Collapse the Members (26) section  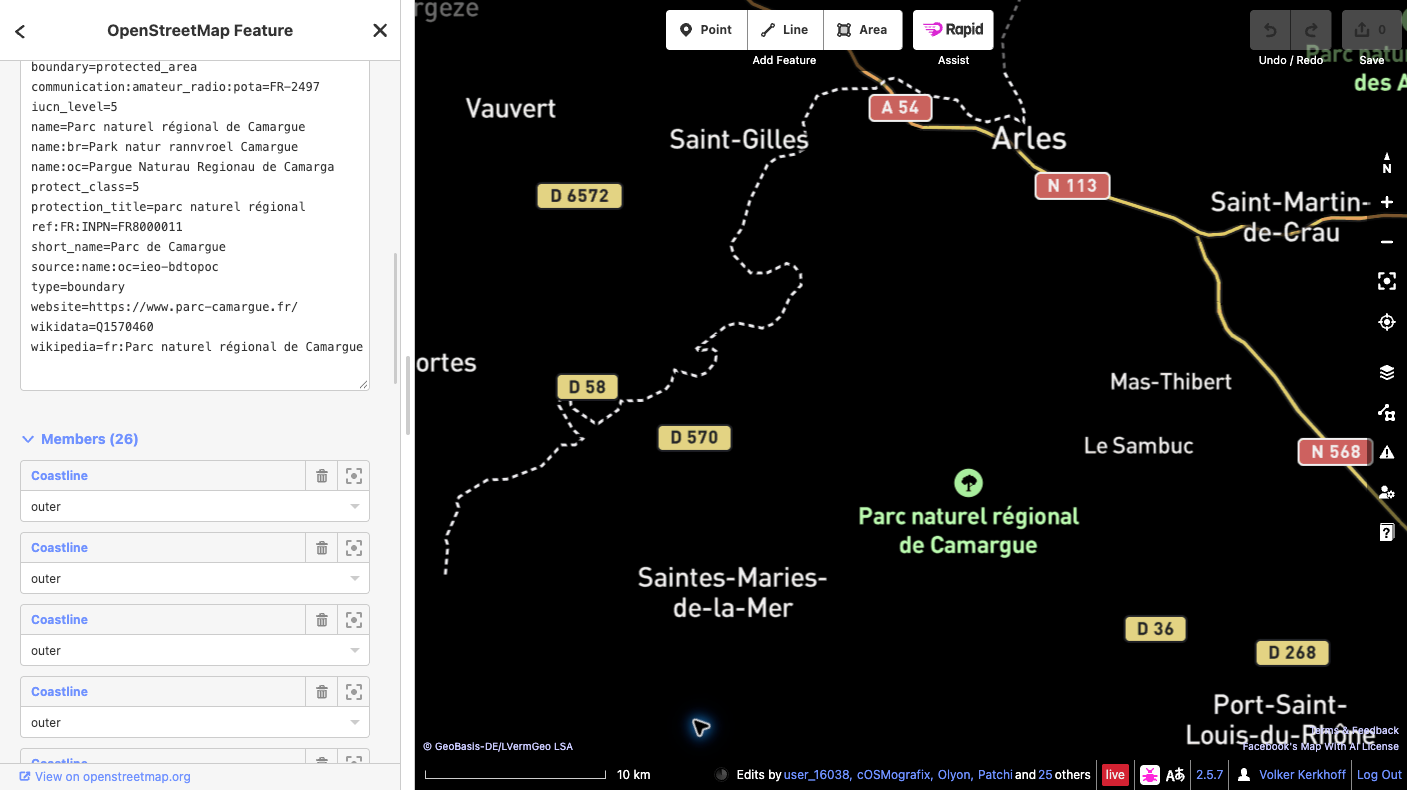(x=80, y=439)
